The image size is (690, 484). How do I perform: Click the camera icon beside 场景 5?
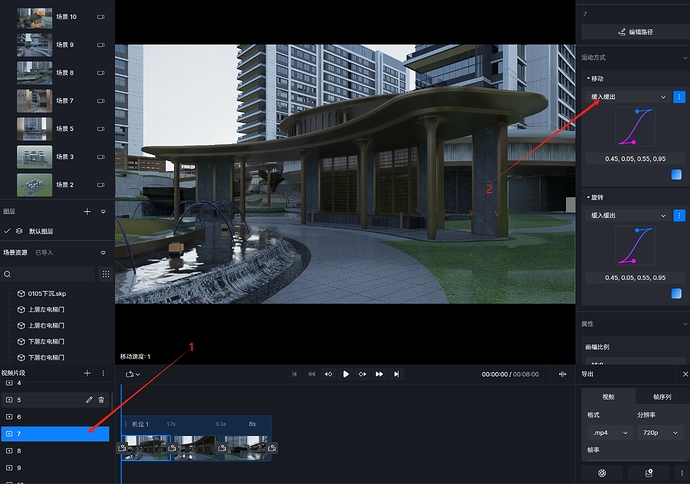(101, 129)
